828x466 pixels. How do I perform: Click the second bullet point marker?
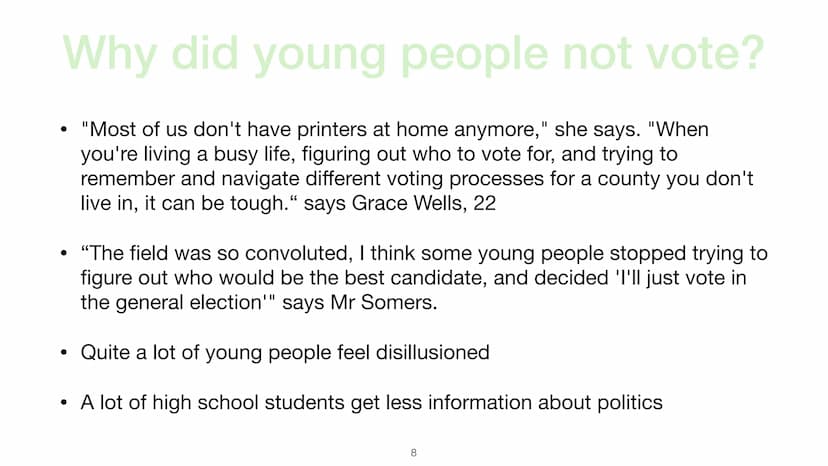(x=64, y=253)
